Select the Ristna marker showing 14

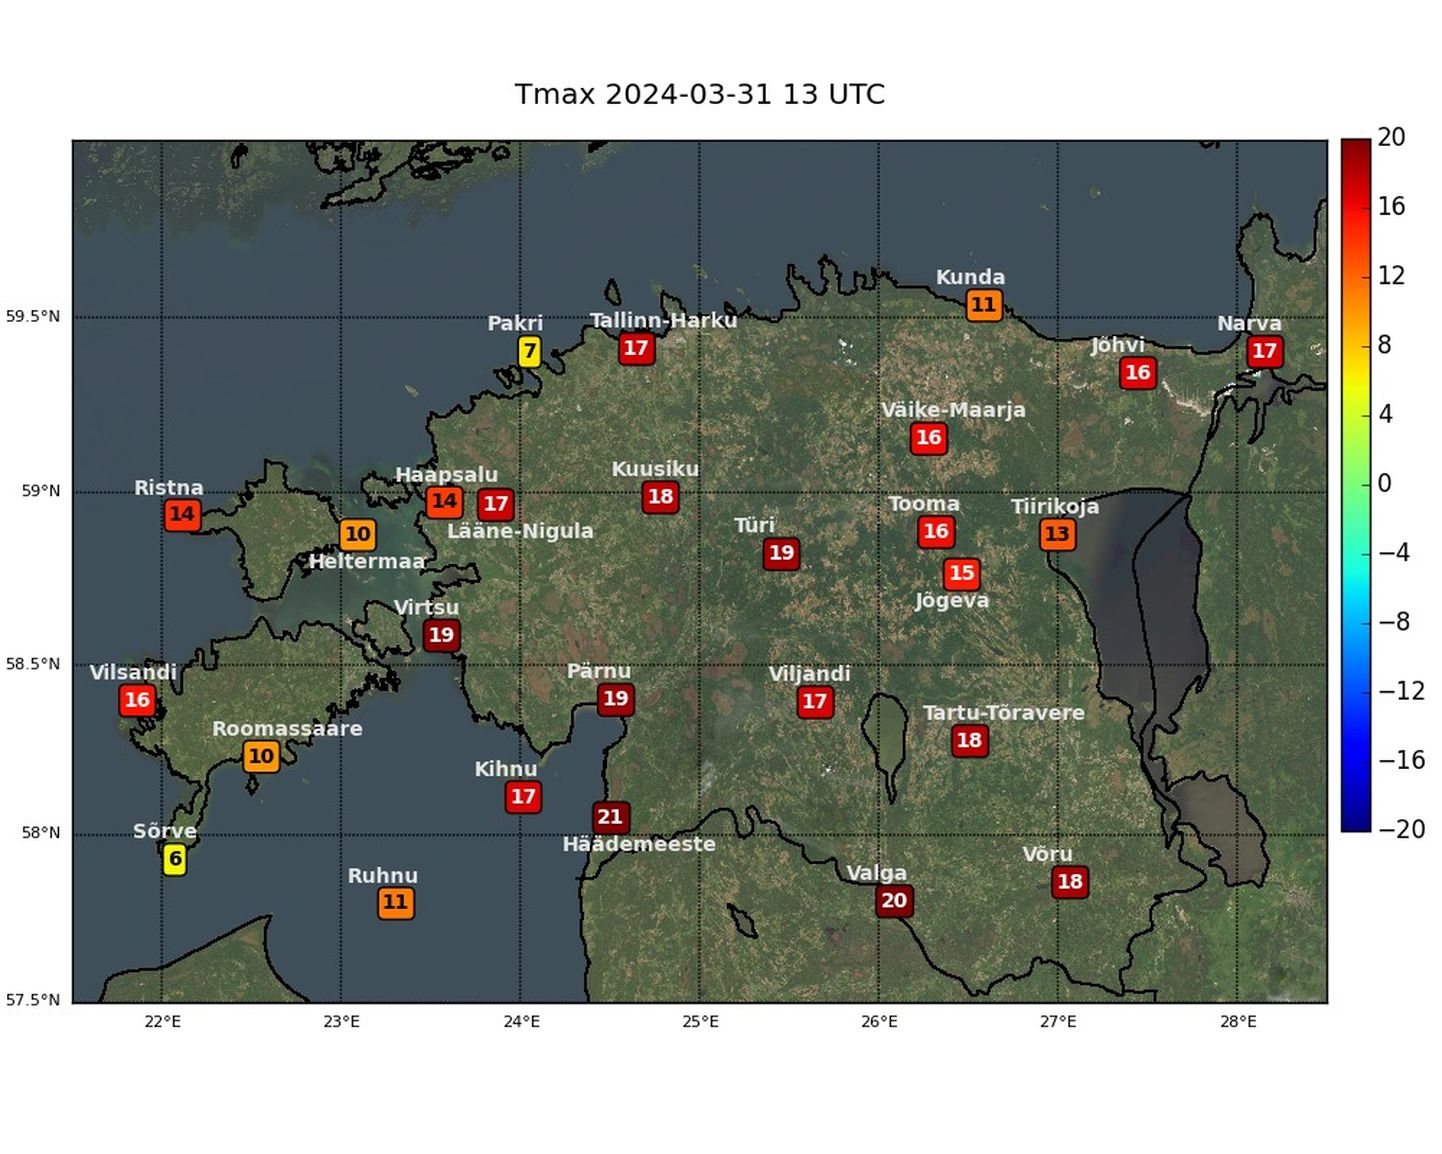click(182, 515)
